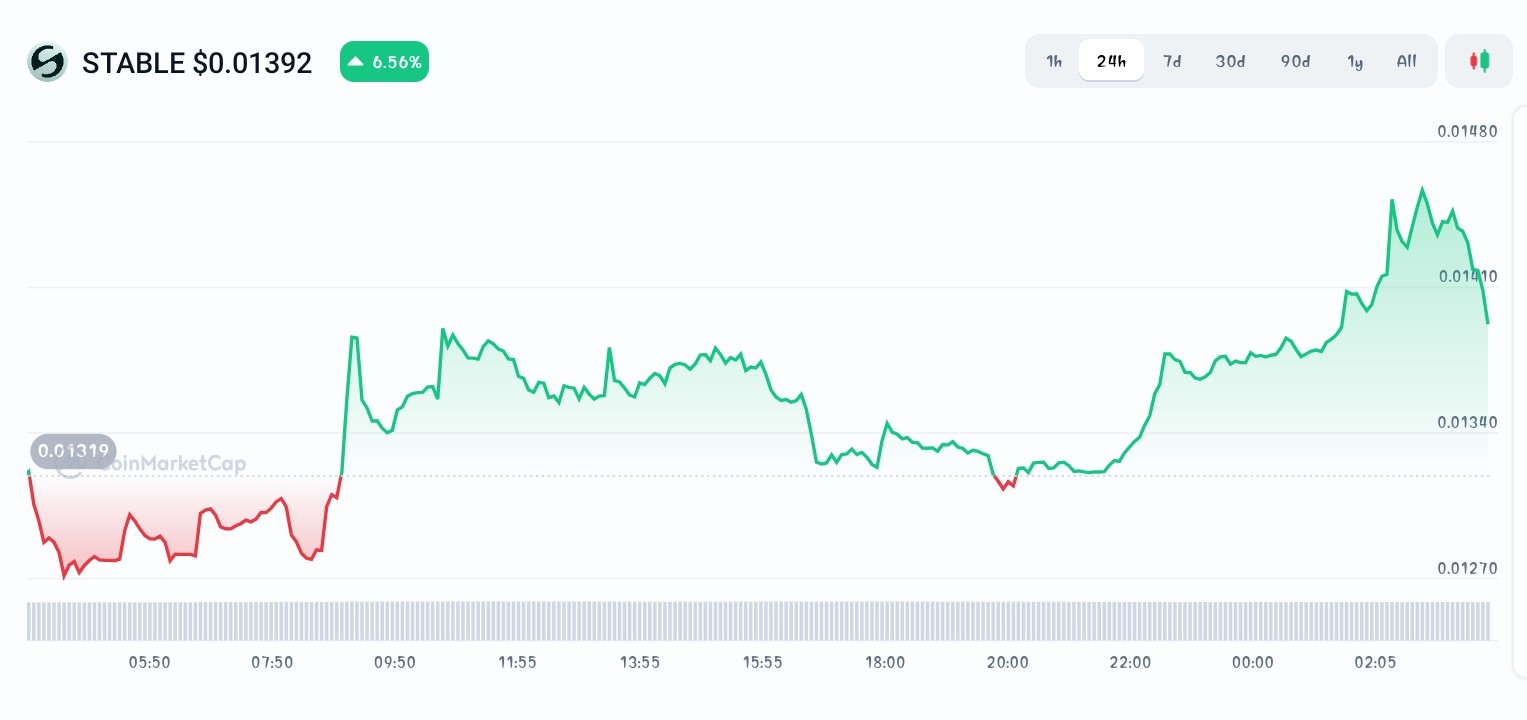This screenshot has height=720, width=1527.
Task: Show the All time range
Action: pos(1406,61)
